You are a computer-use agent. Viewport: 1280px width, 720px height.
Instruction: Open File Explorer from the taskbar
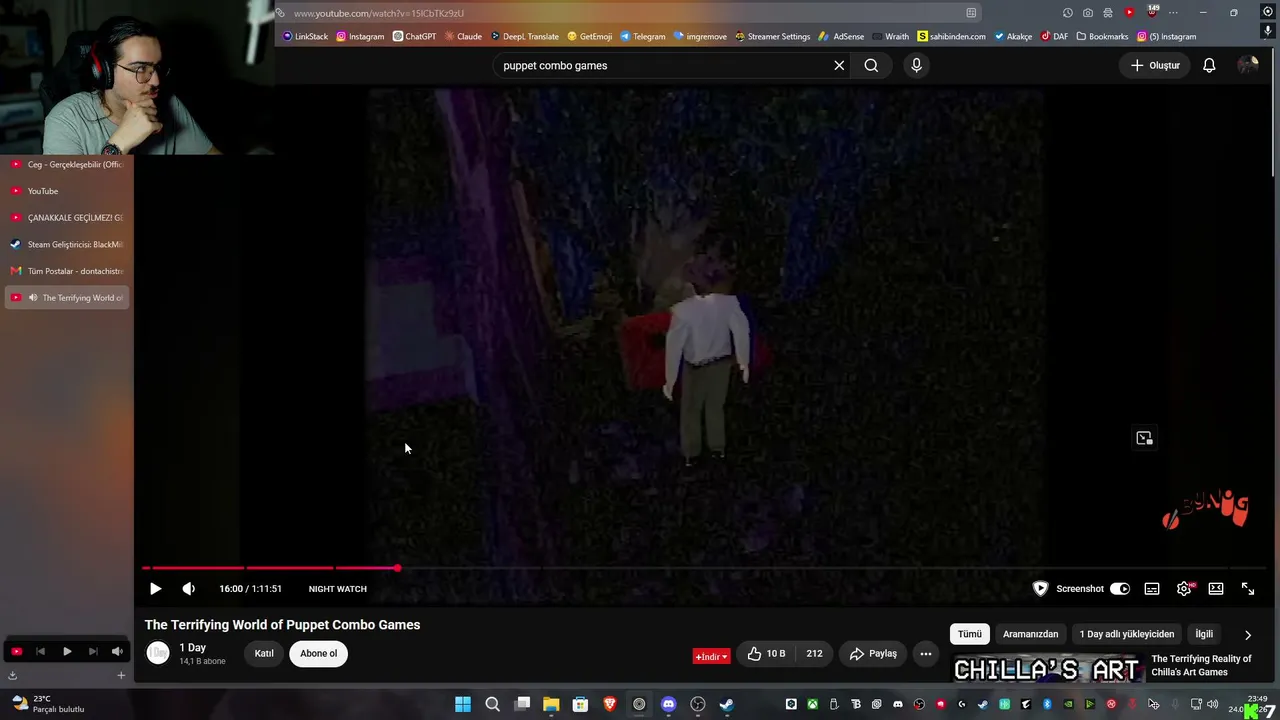point(551,704)
